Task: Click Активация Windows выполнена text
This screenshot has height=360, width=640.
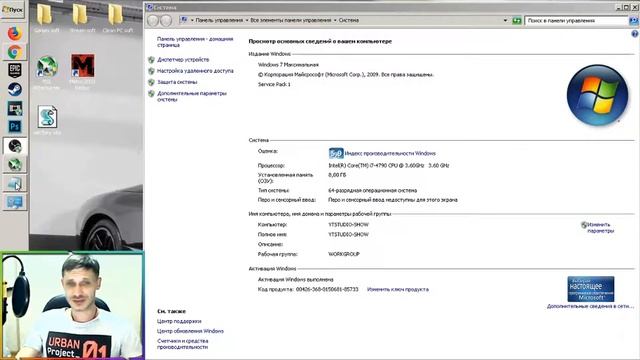Action: (x=296, y=280)
